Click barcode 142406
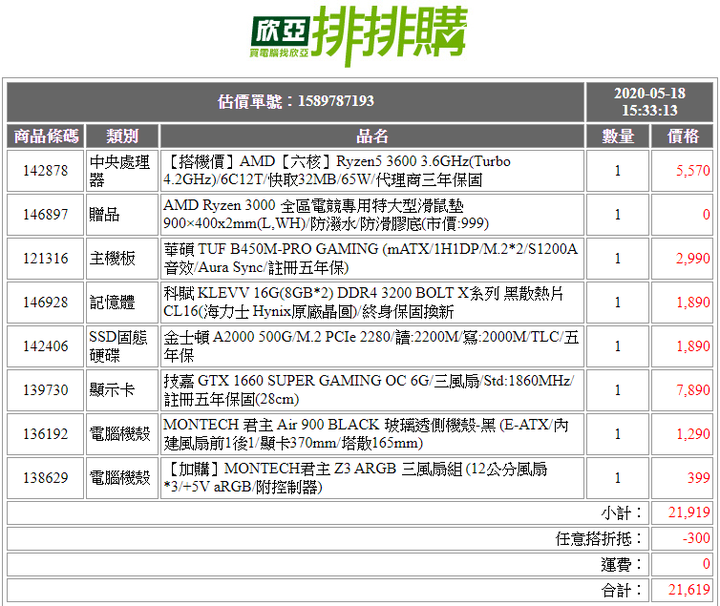 point(46,346)
